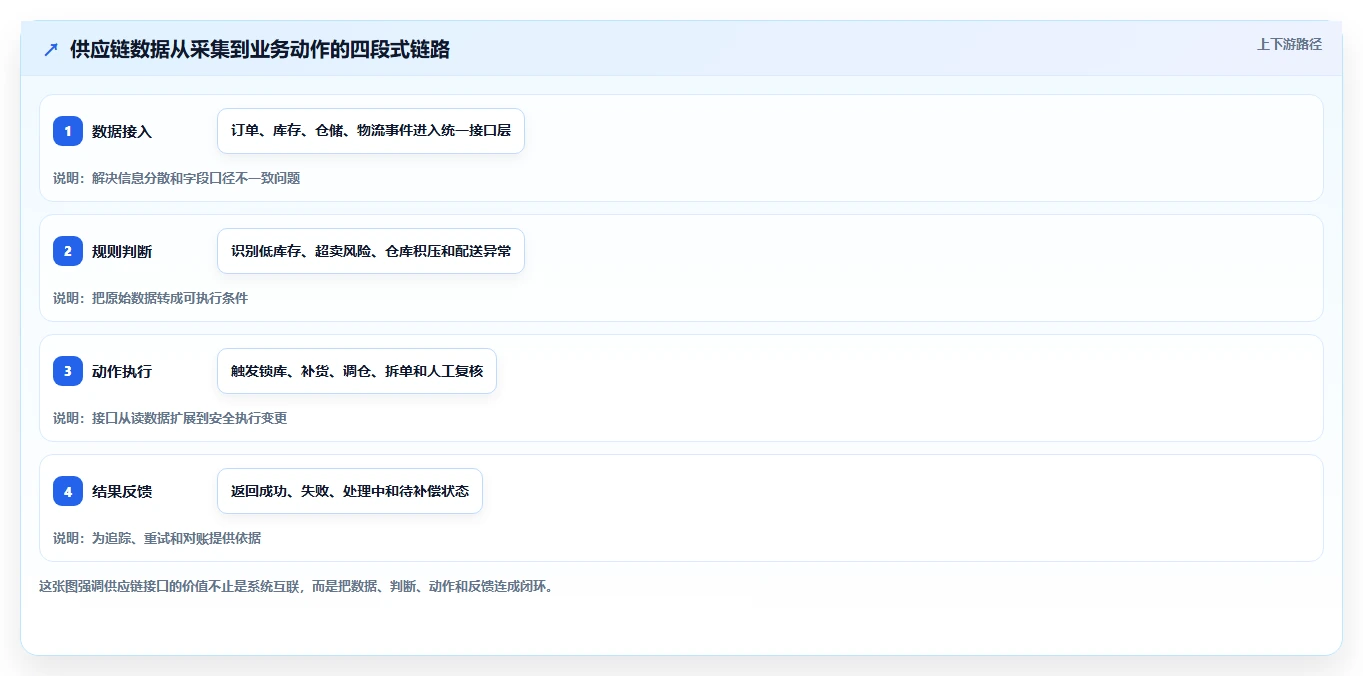The width and height of the screenshot is (1363, 676).
Task: Click the footer summary about 连成闭环
Action: click(296, 586)
